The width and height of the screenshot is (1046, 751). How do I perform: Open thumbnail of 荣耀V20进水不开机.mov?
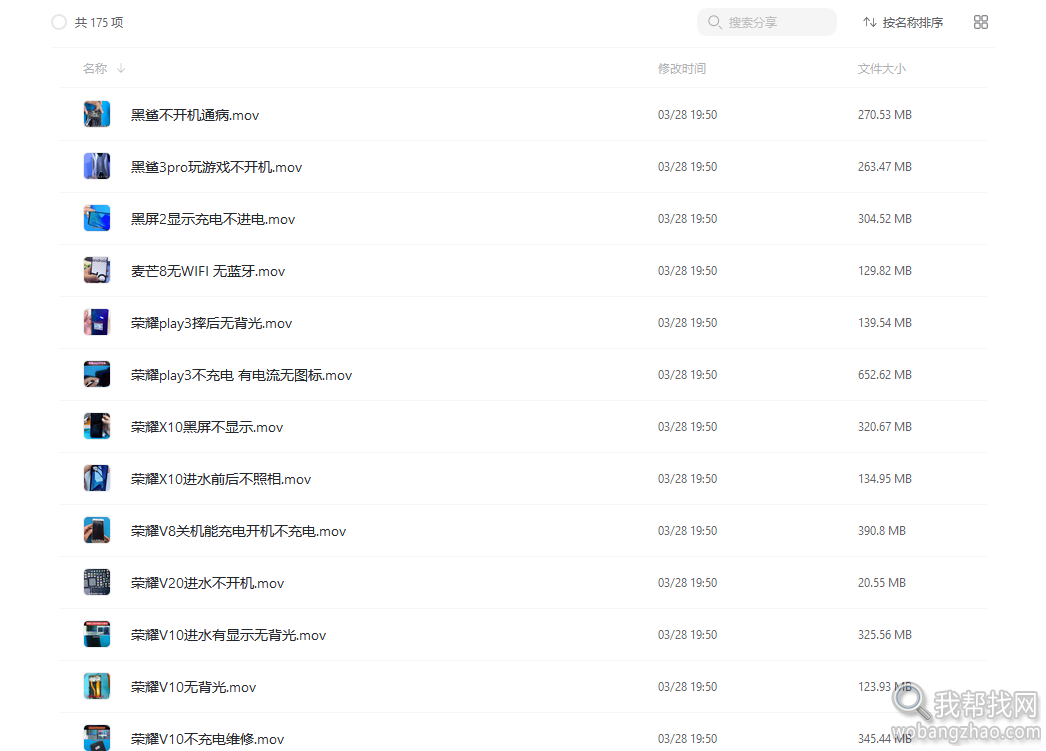coord(97,582)
